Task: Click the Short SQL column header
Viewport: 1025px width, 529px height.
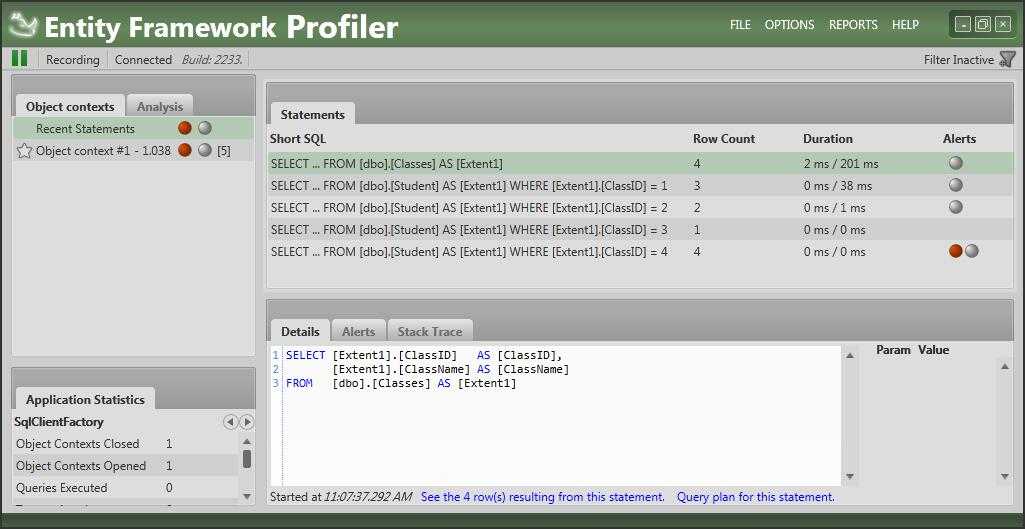Action: coord(297,139)
